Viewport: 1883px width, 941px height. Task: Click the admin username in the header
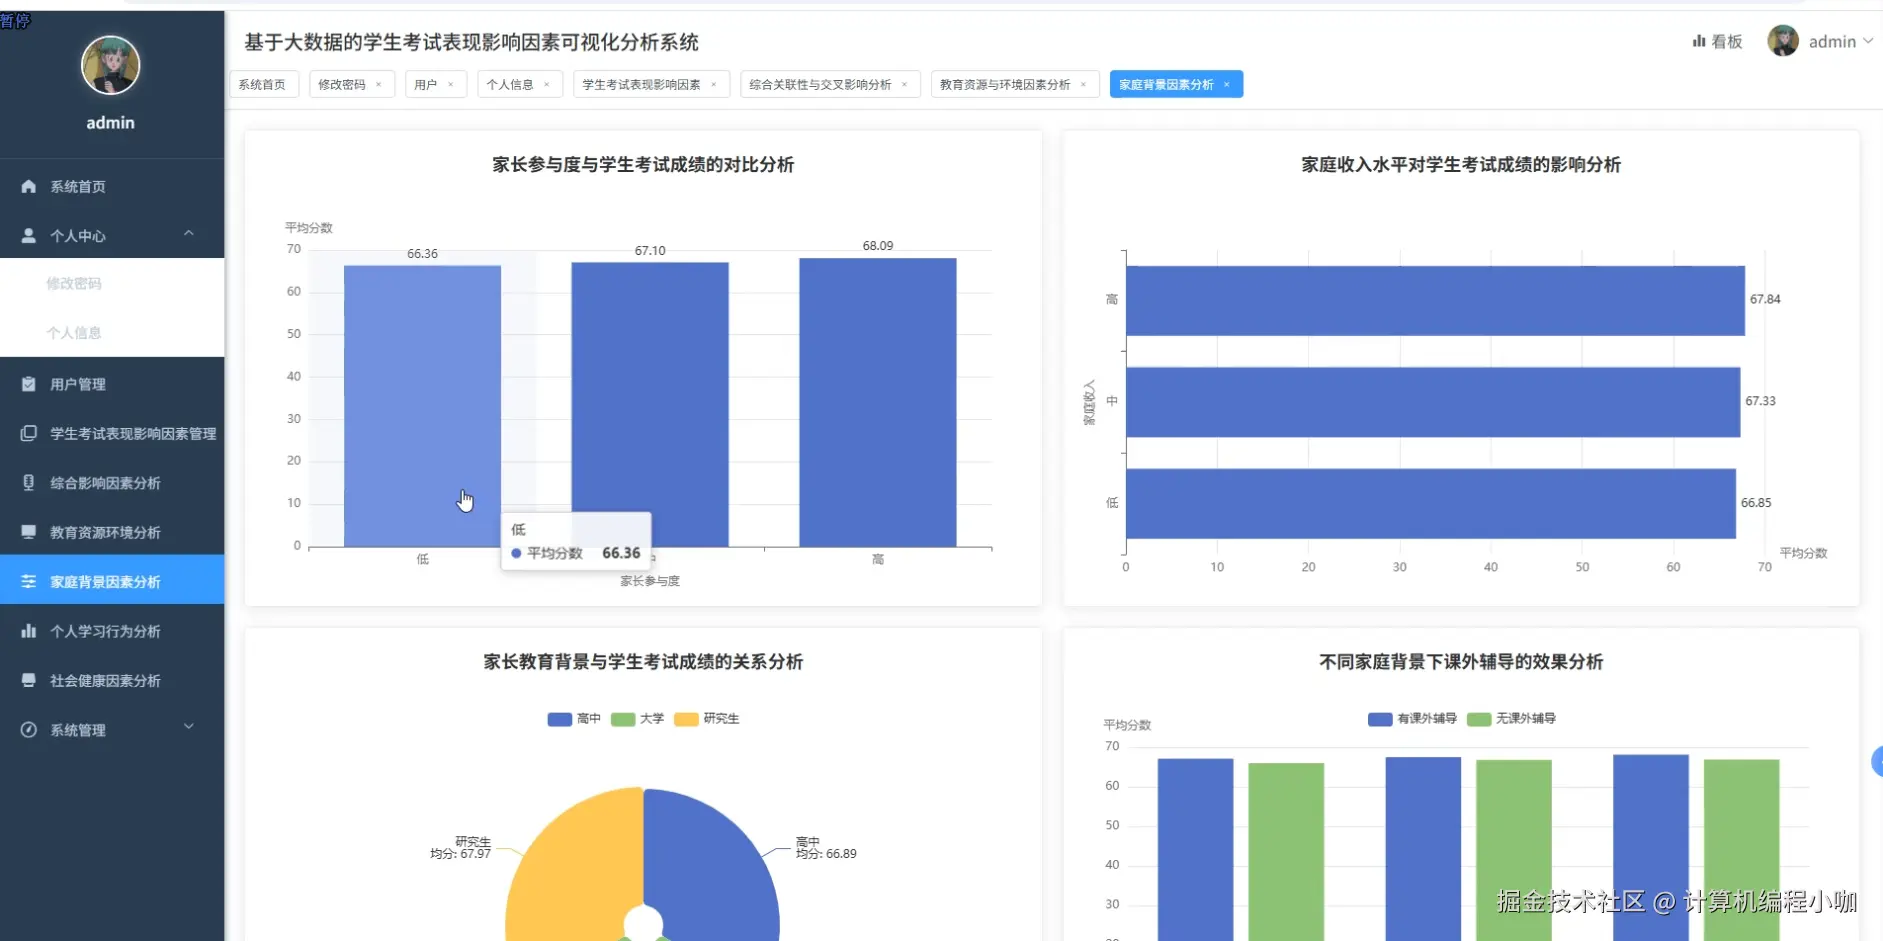1832,41
